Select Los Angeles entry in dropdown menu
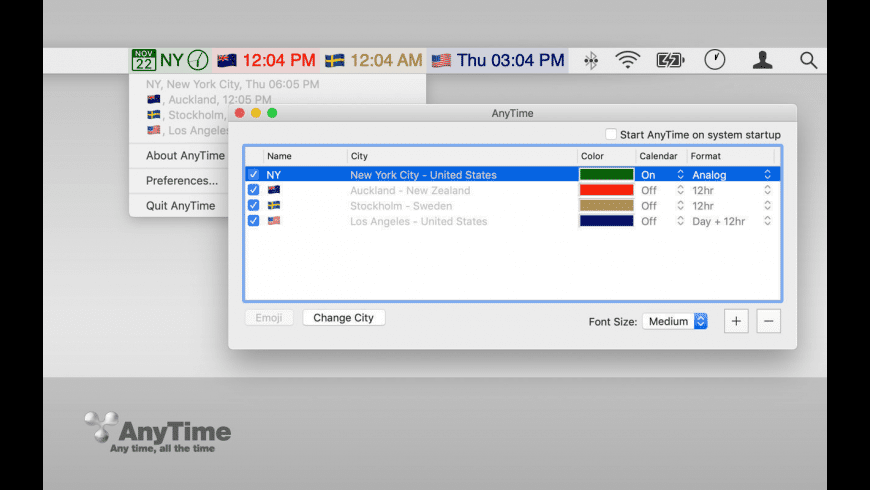Image resolution: width=870 pixels, height=490 pixels. [x=188, y=130]
